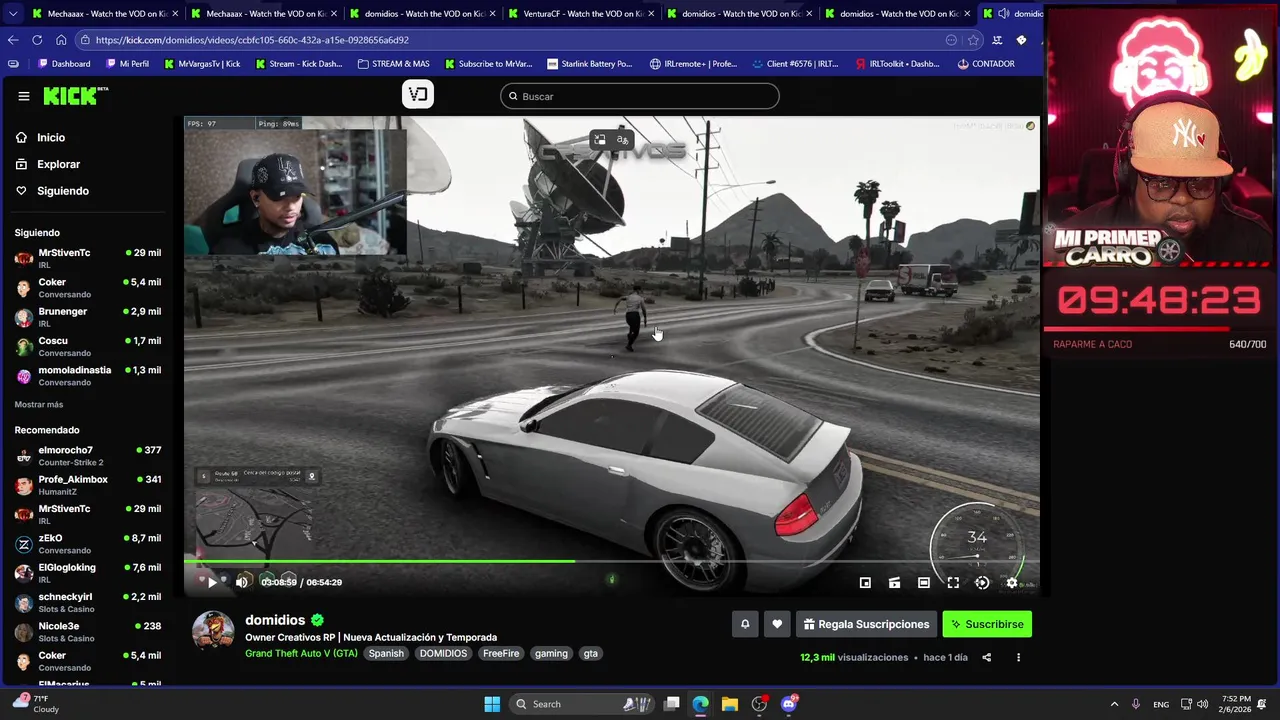The image size is (1280, 720).
Task: Expand Mostrar más in the following list
Action: pos(39,404)
